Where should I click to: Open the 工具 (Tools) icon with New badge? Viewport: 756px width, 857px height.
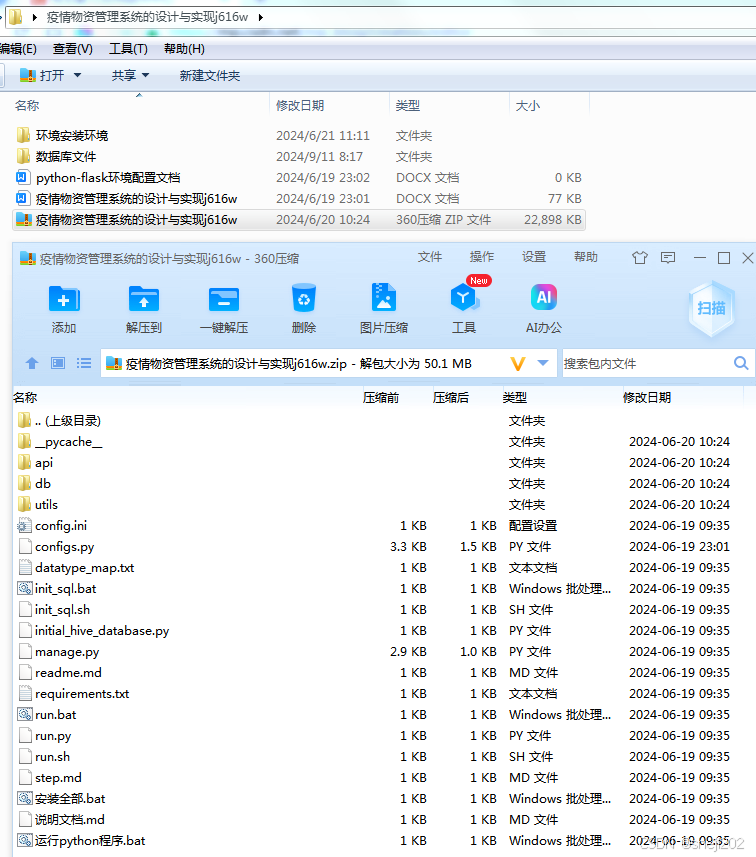point(464,298)
